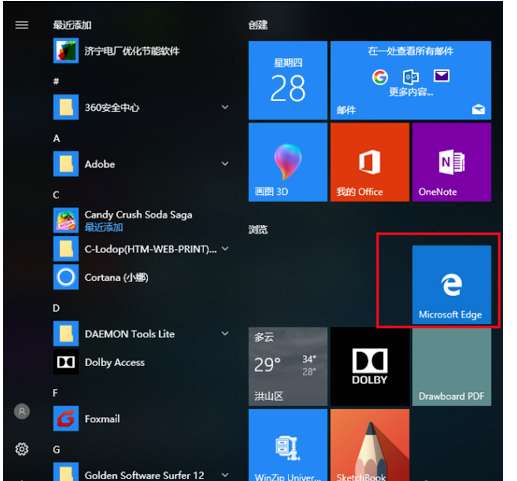Jump to letter A section header
Screen dimensions: 517x481
click(x=57, y=138)
